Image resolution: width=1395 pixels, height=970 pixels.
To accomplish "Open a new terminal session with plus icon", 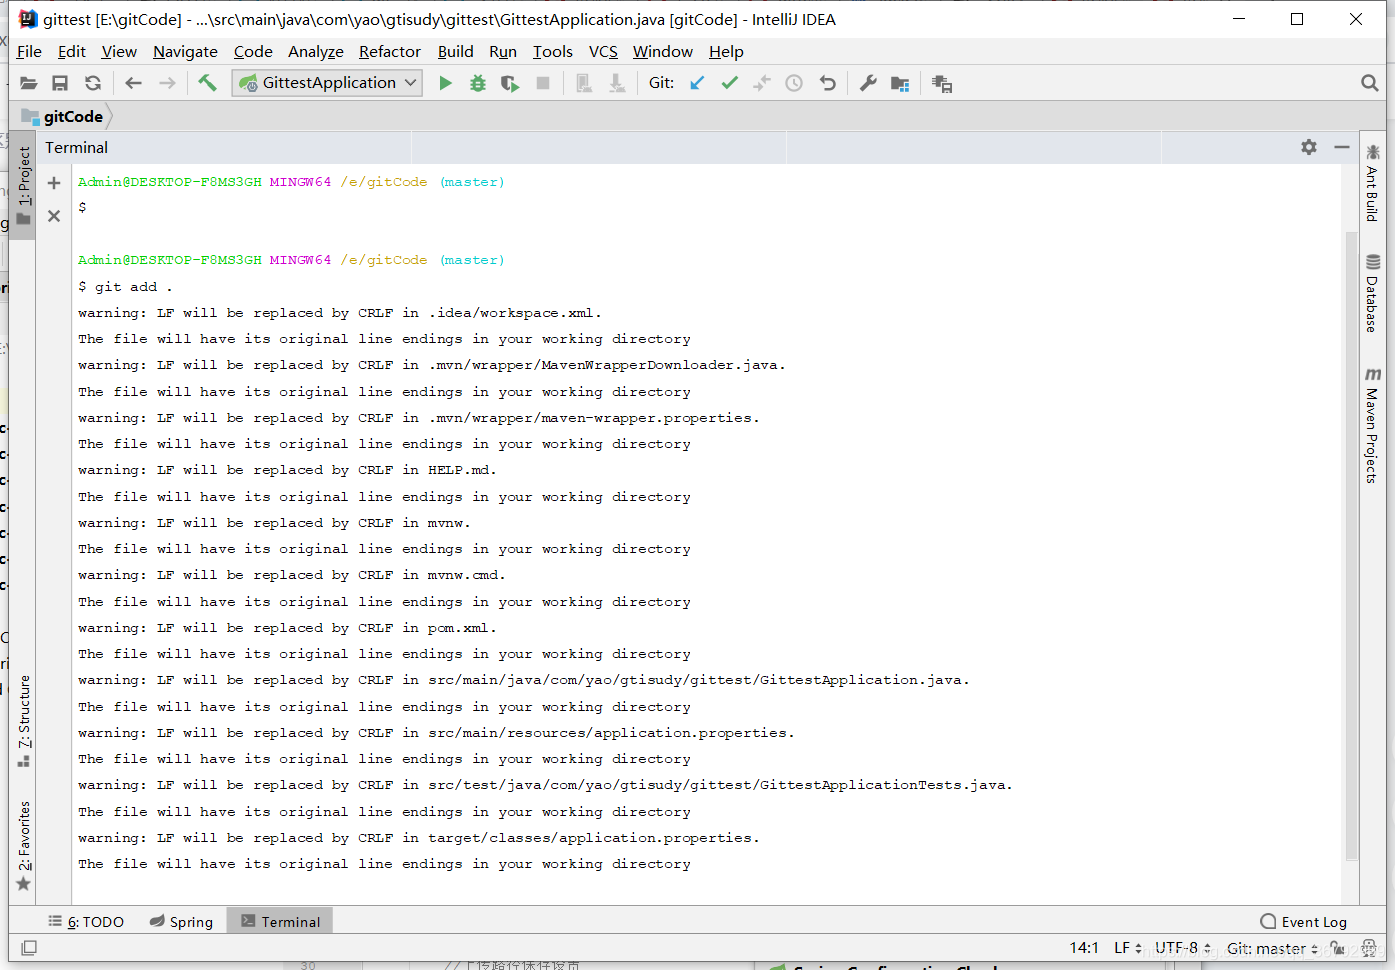I will click(x=54, y=183).
